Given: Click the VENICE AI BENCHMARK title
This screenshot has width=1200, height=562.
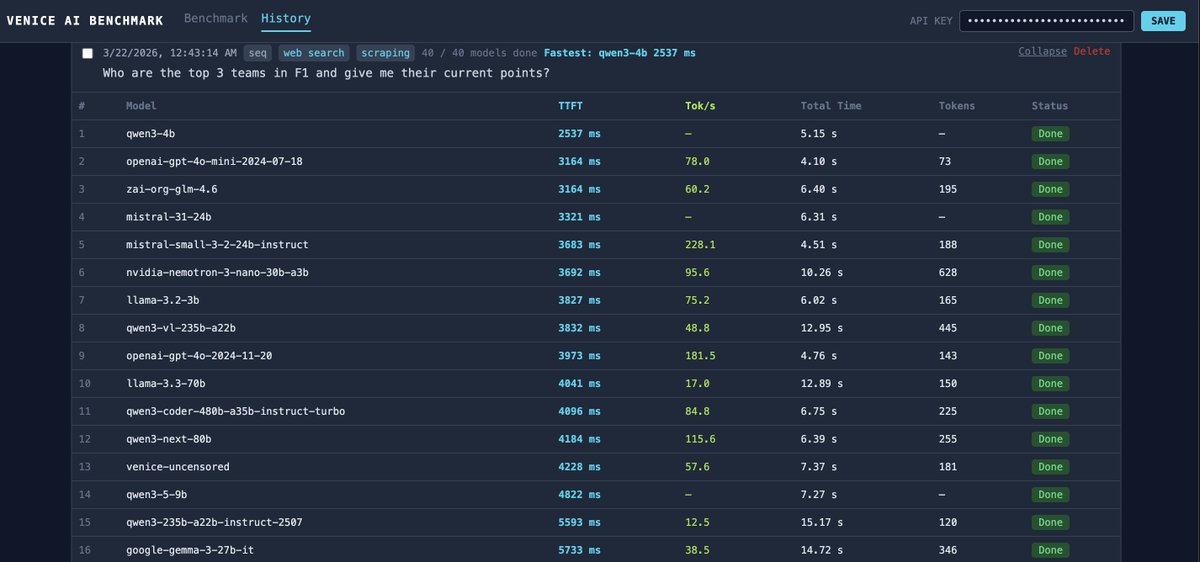Looking at the screenshot, I should pyautogui.click(x=85, y=20).
